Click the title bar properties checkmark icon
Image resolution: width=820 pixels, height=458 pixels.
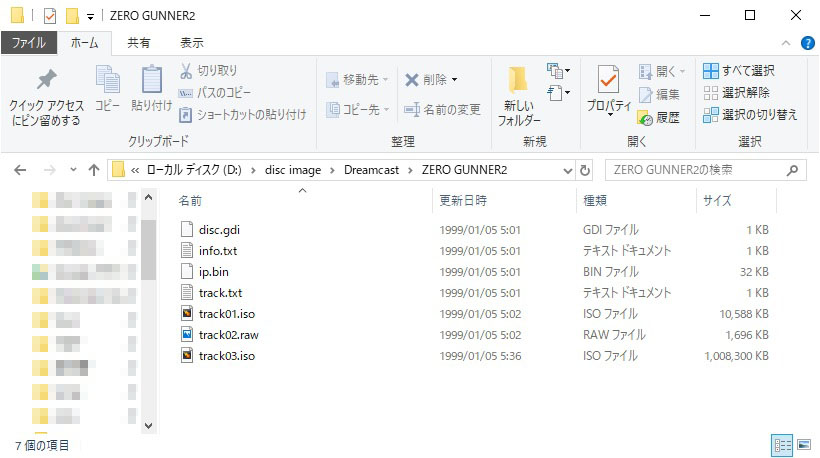(50, 16)
